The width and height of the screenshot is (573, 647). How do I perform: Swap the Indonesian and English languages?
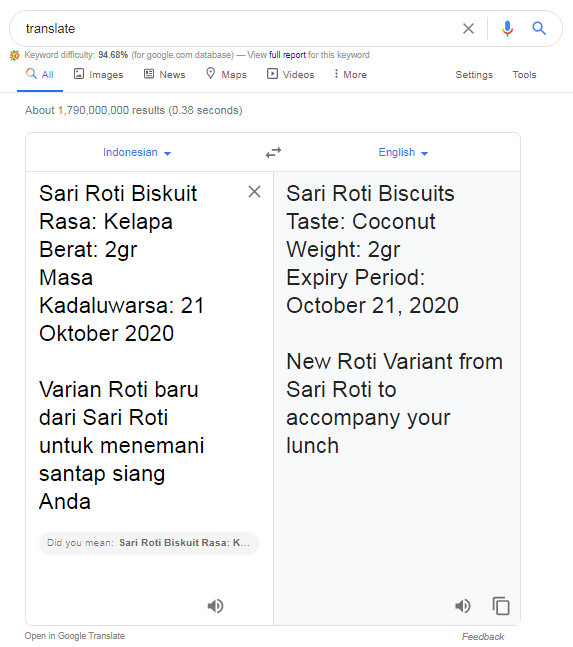273,153
